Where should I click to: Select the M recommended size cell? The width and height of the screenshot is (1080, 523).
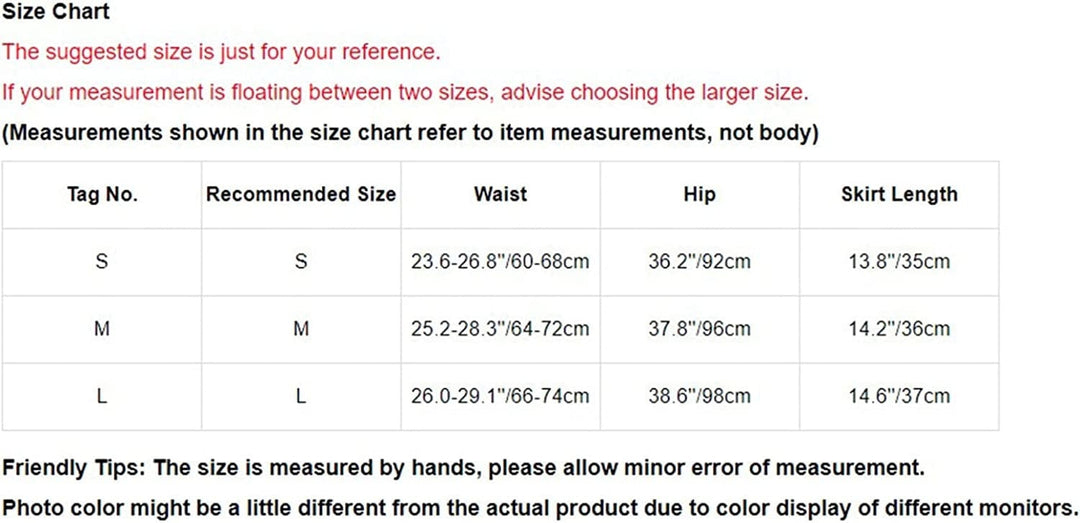point(301,329)
